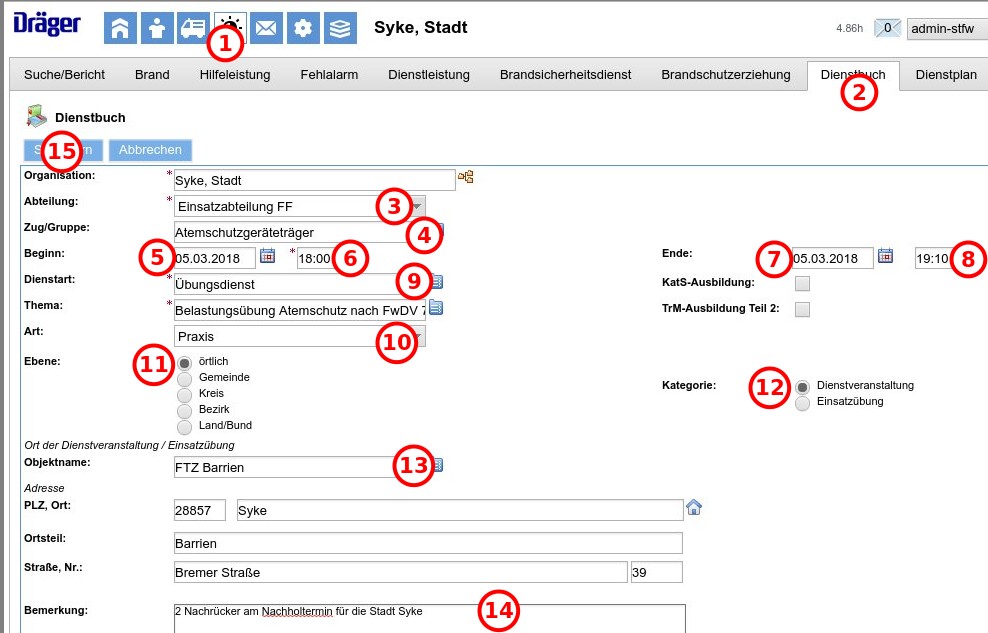Open the Thema selection list icon
Viewport: 988px width, 633px height.
pyautogui.click(x=436, y=308)
